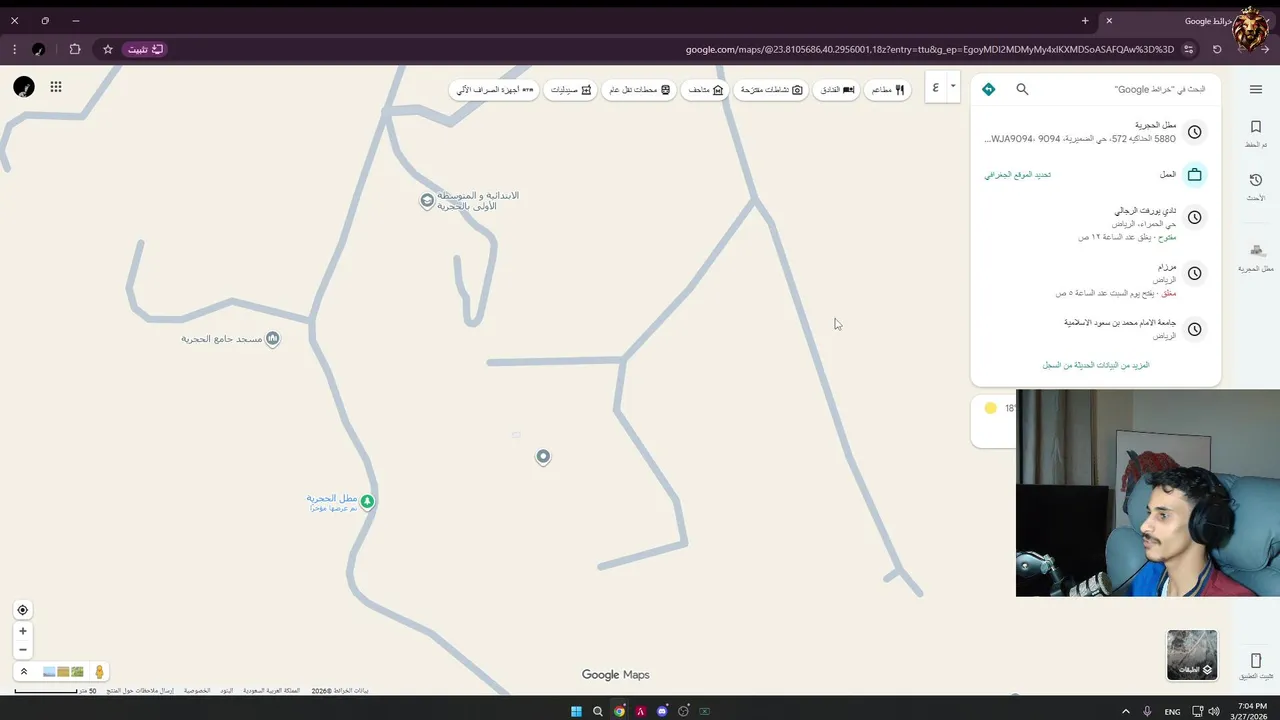Click the show my location button

click(x=22, y=610)
